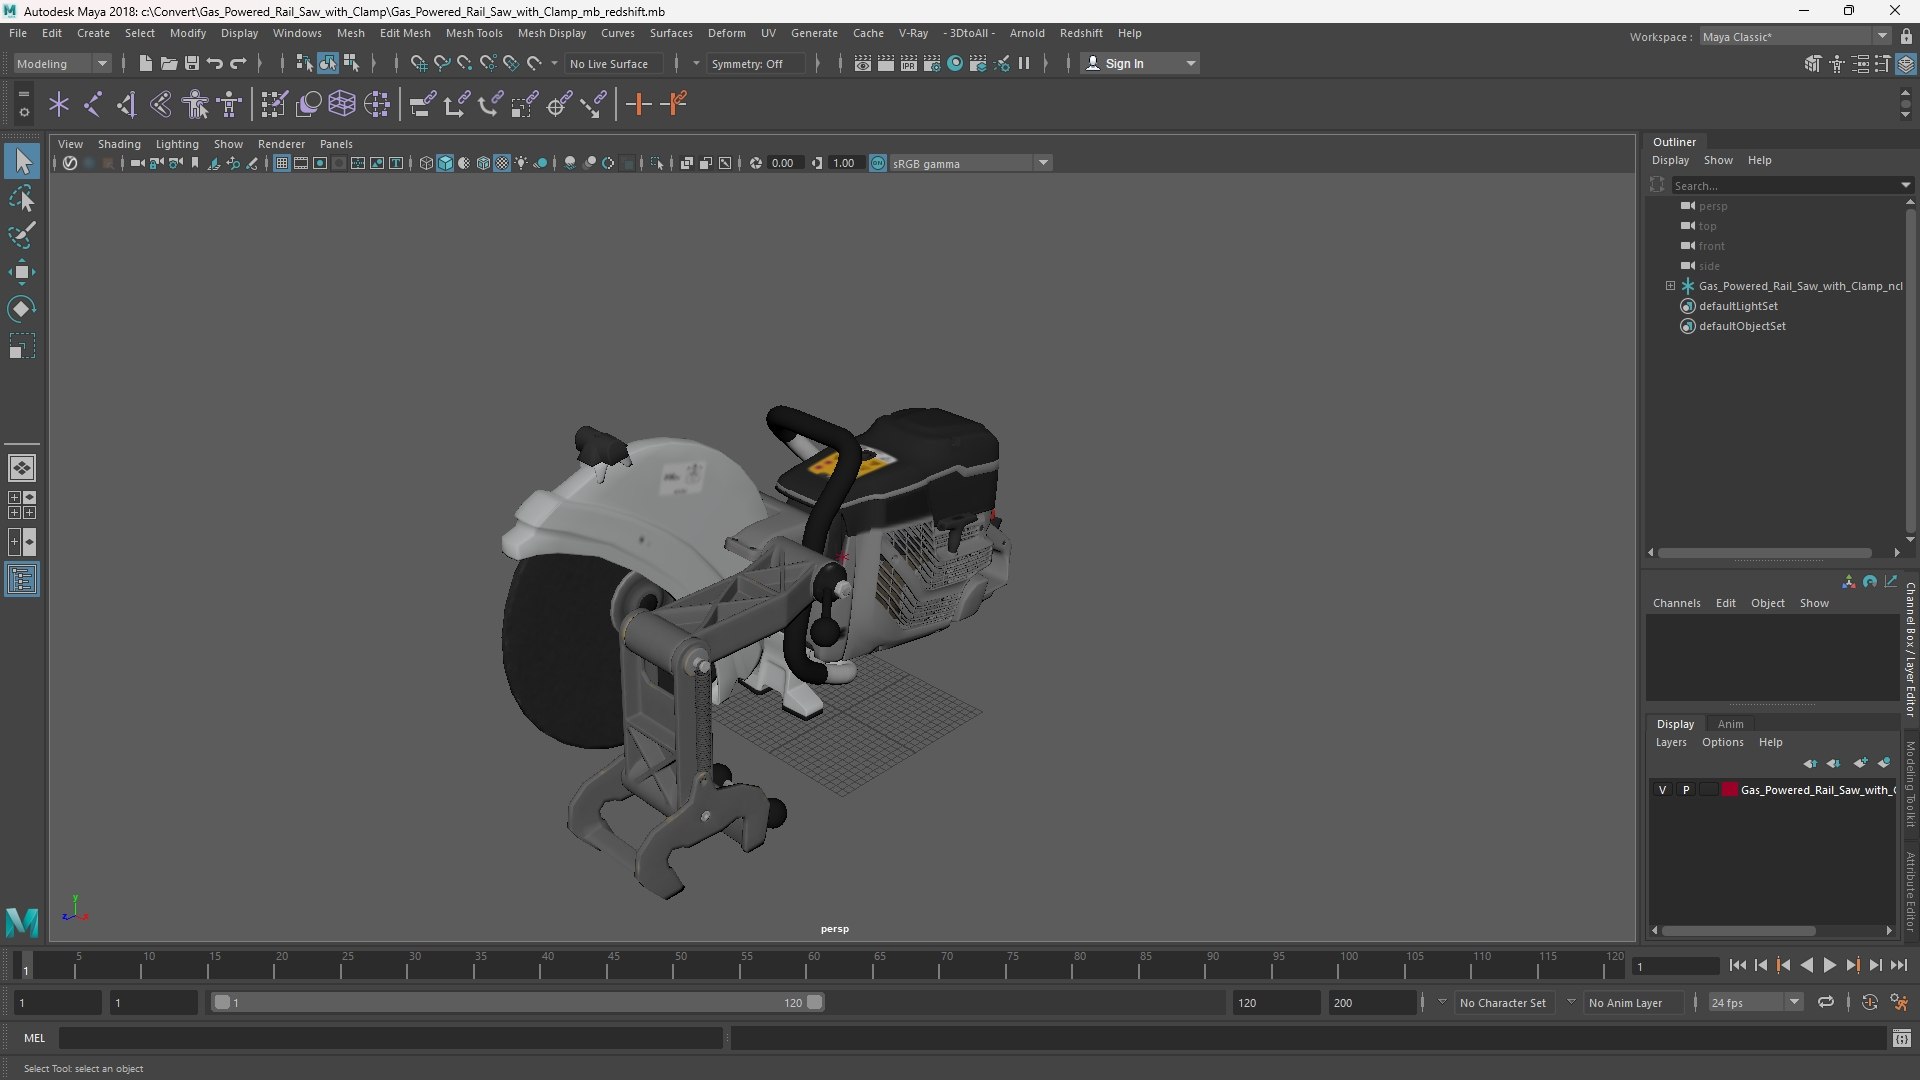Click the playback range slider bar
1920x1080 pixels.
(x=518, y=1002)
